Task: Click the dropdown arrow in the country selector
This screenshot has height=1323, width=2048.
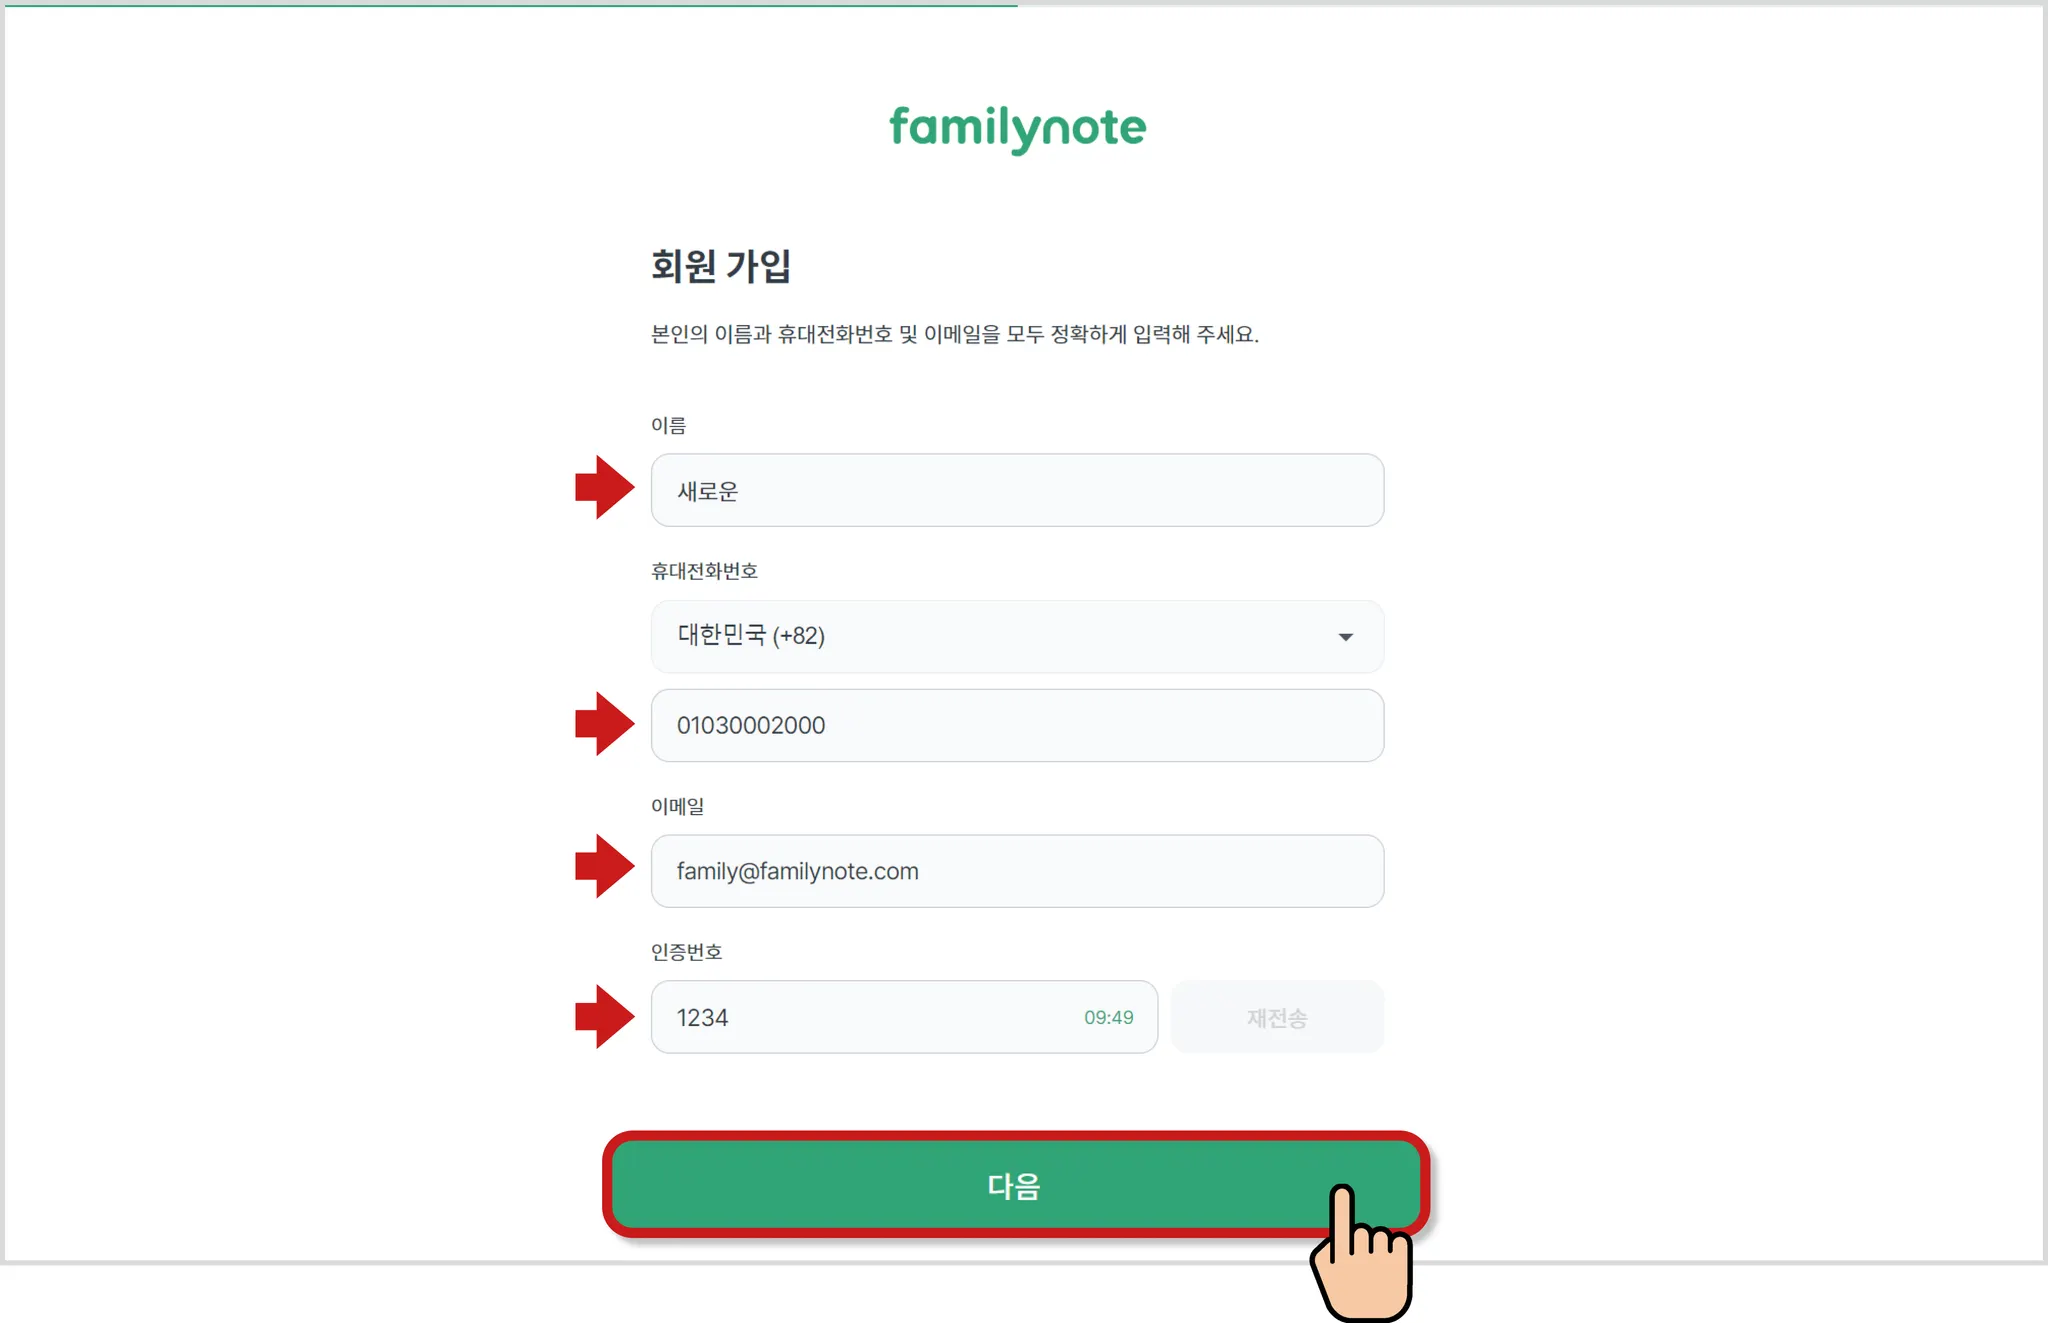Action: pyautogui.click(x=1345, y=637)
